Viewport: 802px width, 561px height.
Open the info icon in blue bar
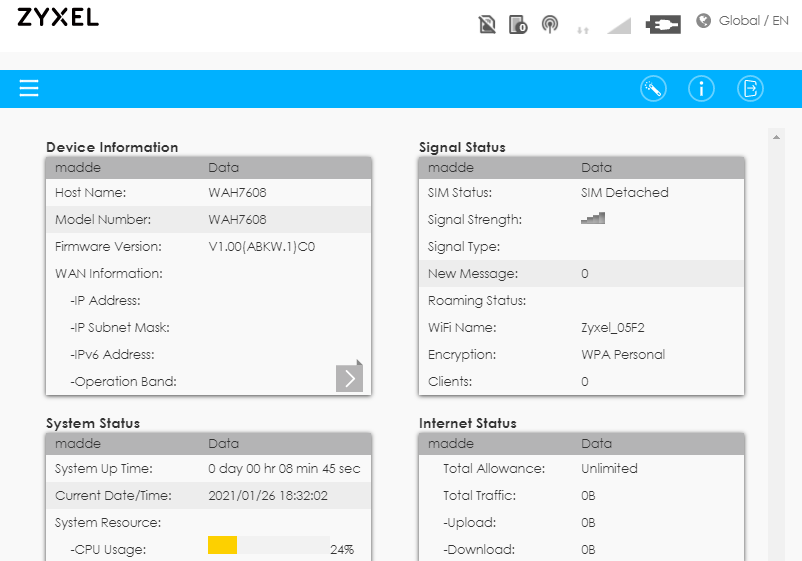[701, 88]
